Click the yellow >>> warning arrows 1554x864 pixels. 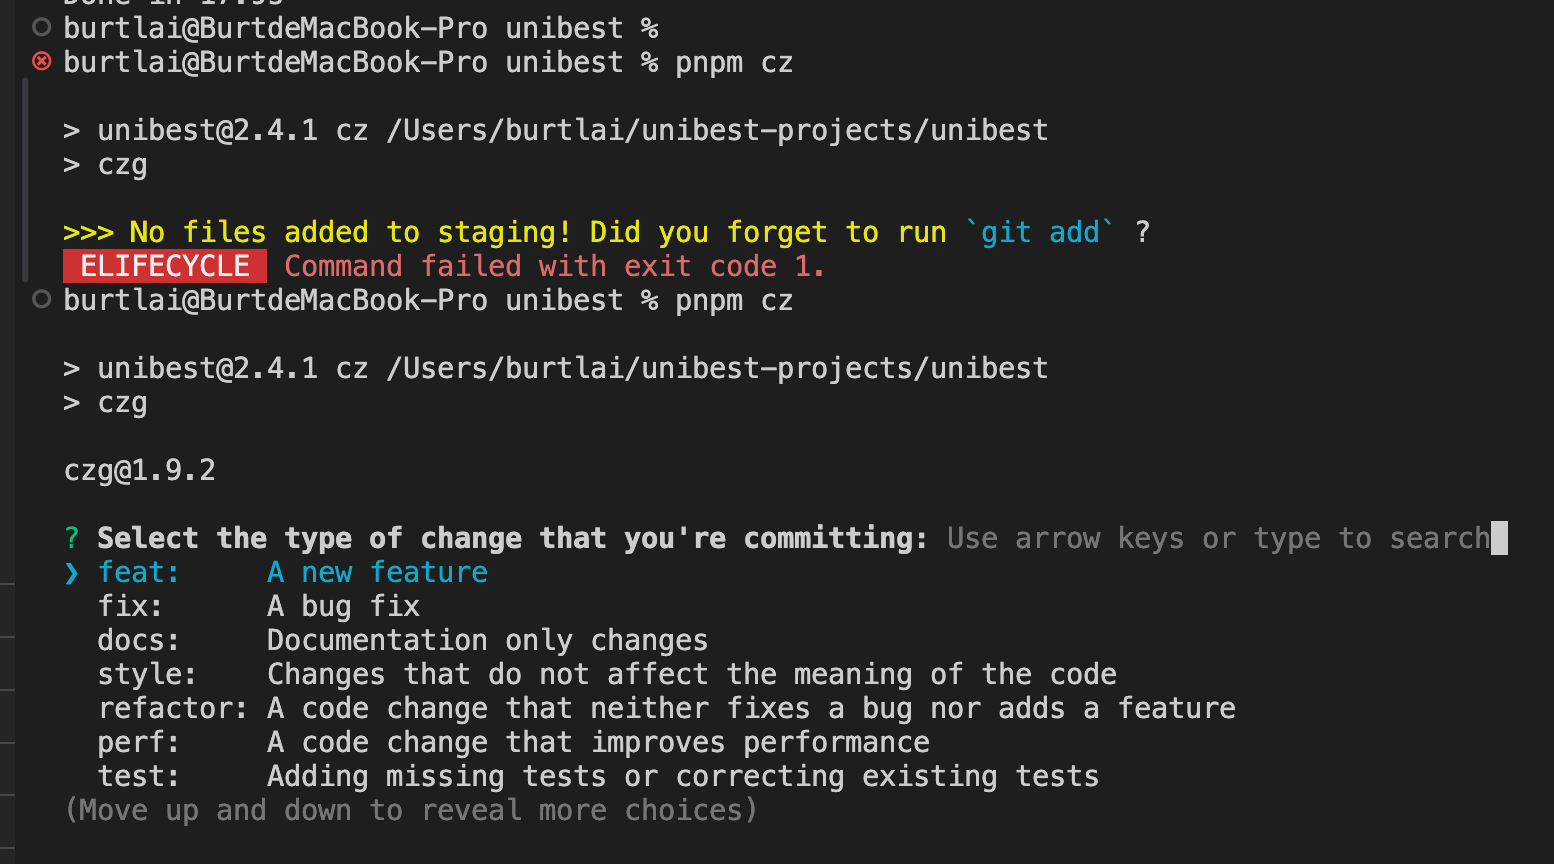[88, 232]
